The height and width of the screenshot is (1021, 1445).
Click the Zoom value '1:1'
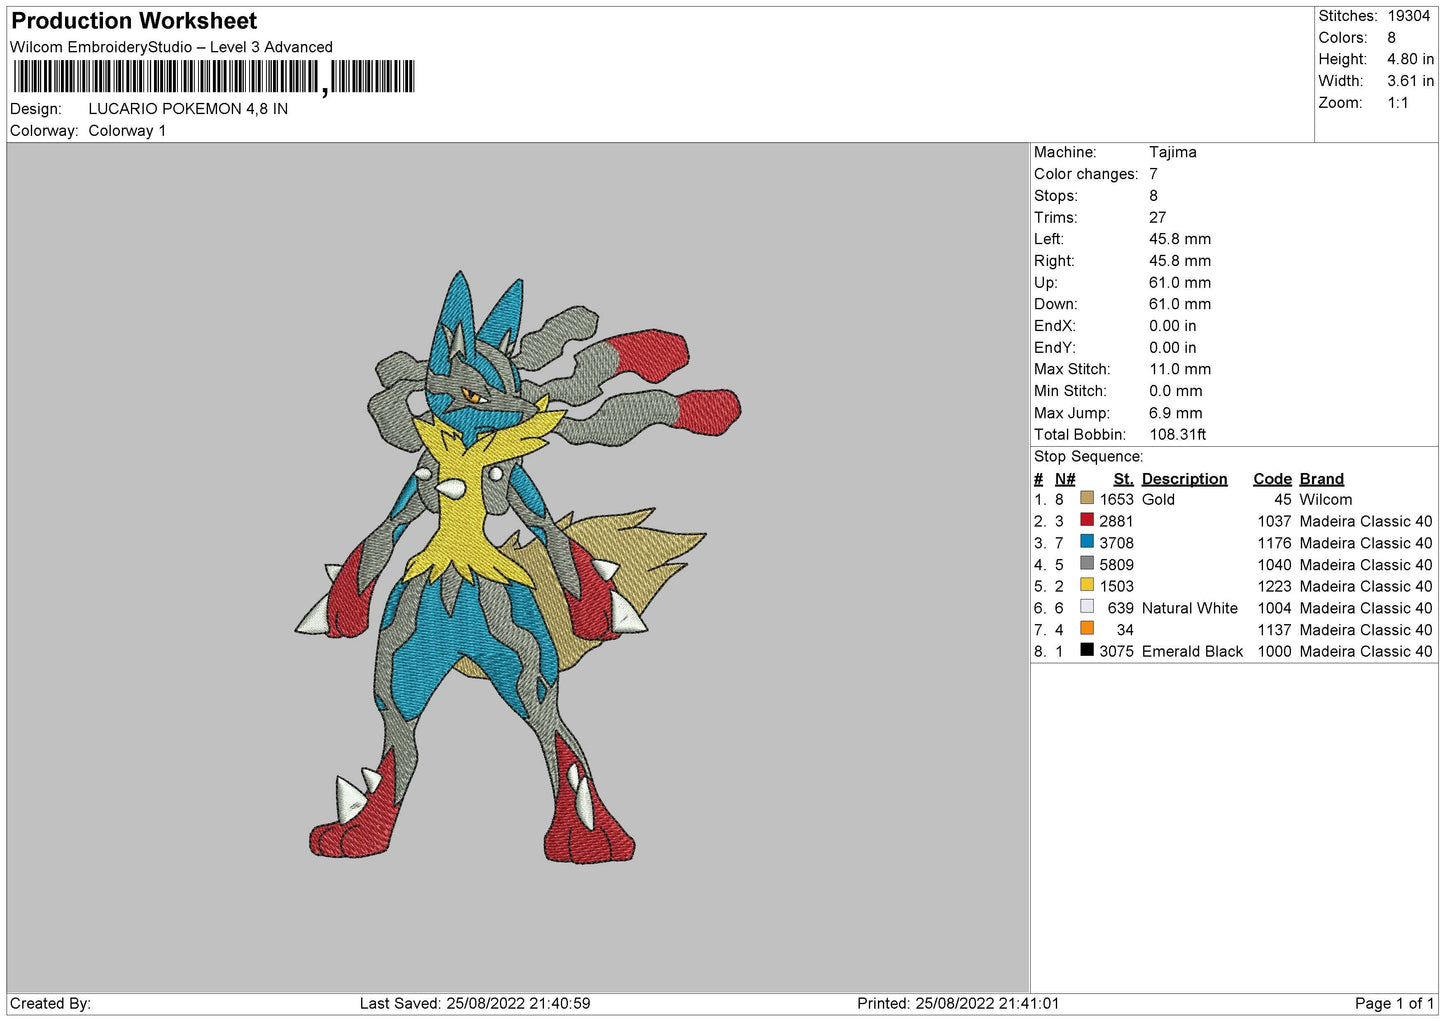pyautogui.click(x=1397, y=103)
